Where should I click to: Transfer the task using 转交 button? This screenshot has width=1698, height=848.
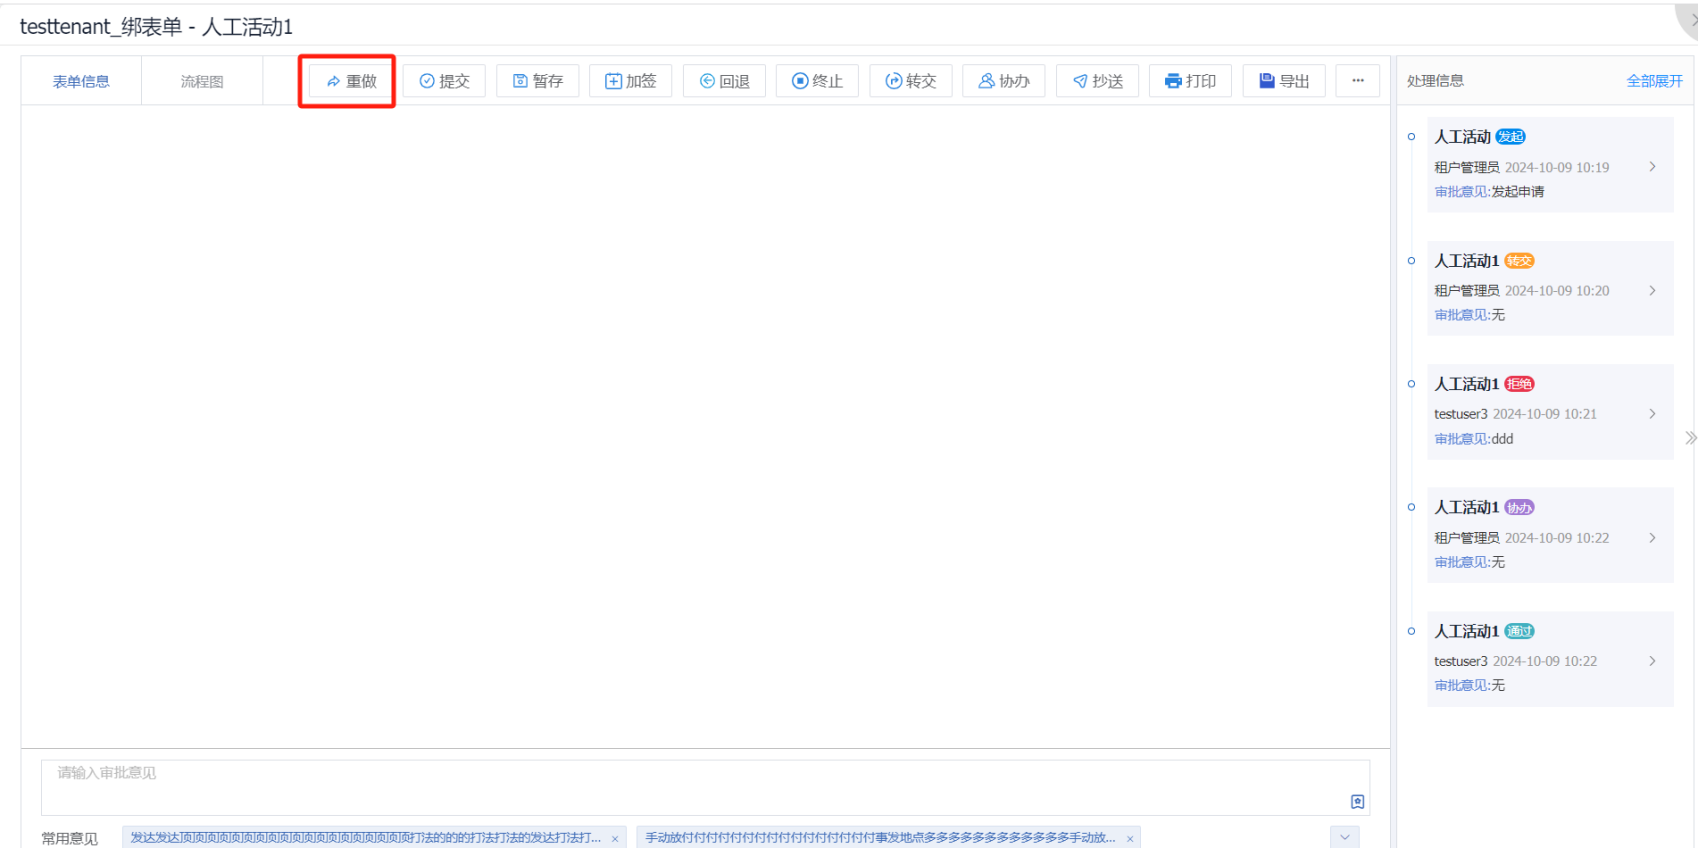click(x=910, y=81)
